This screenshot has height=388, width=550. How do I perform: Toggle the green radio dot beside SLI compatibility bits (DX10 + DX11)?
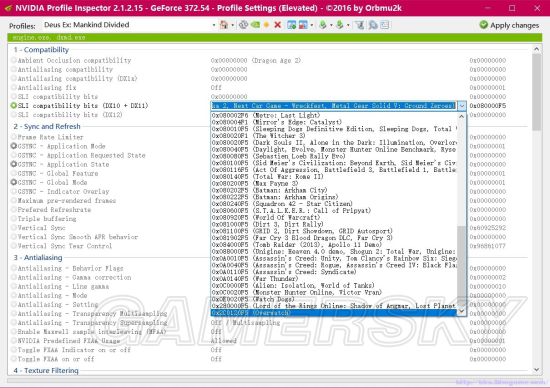tap(14, 106)
